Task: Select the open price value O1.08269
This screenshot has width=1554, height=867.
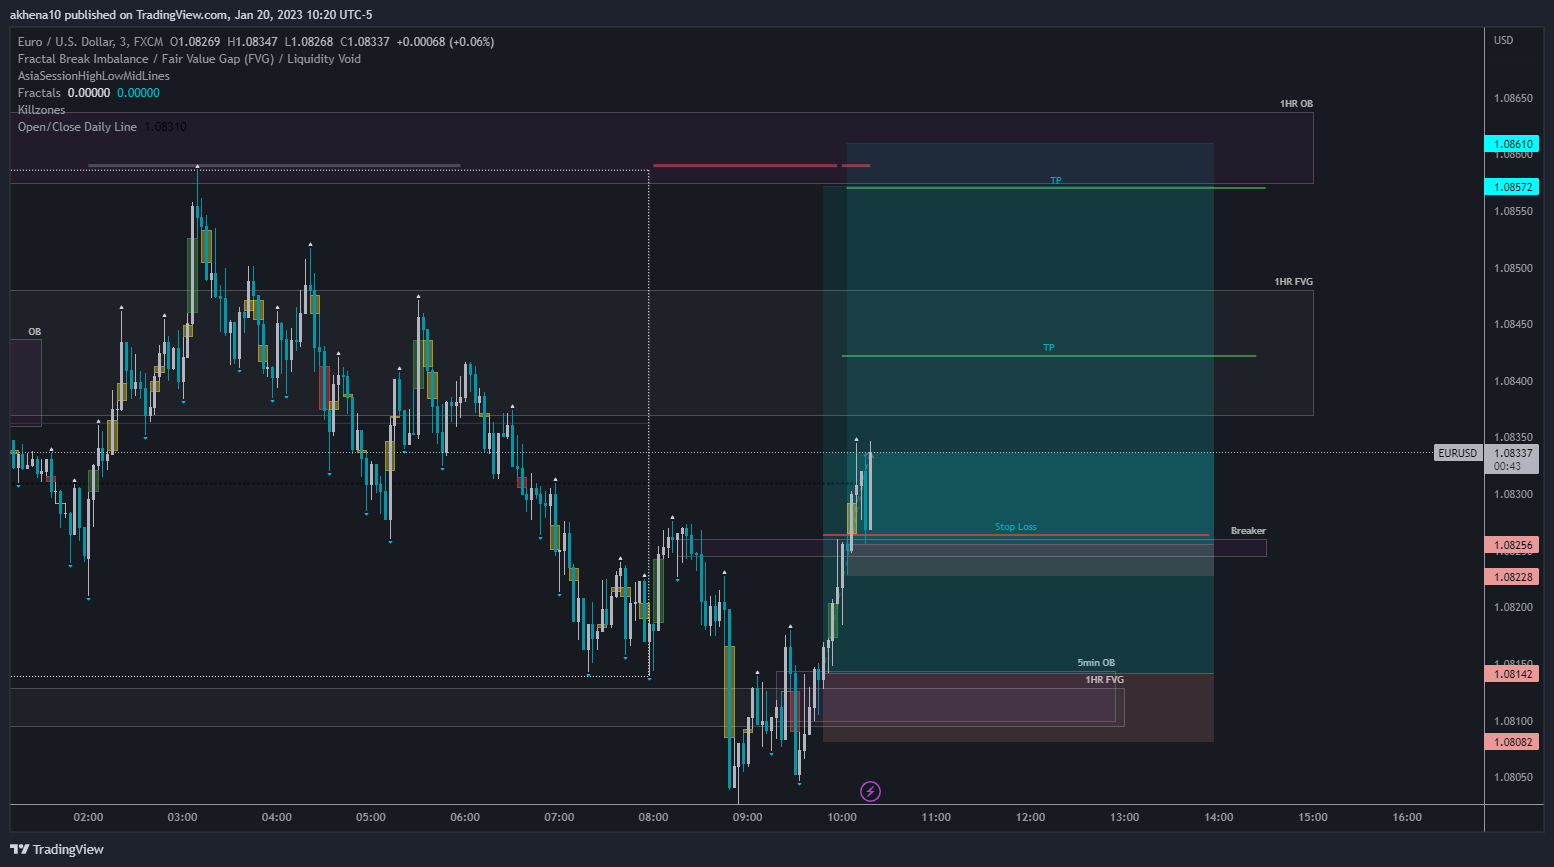Action: click(x=195, y=42)
